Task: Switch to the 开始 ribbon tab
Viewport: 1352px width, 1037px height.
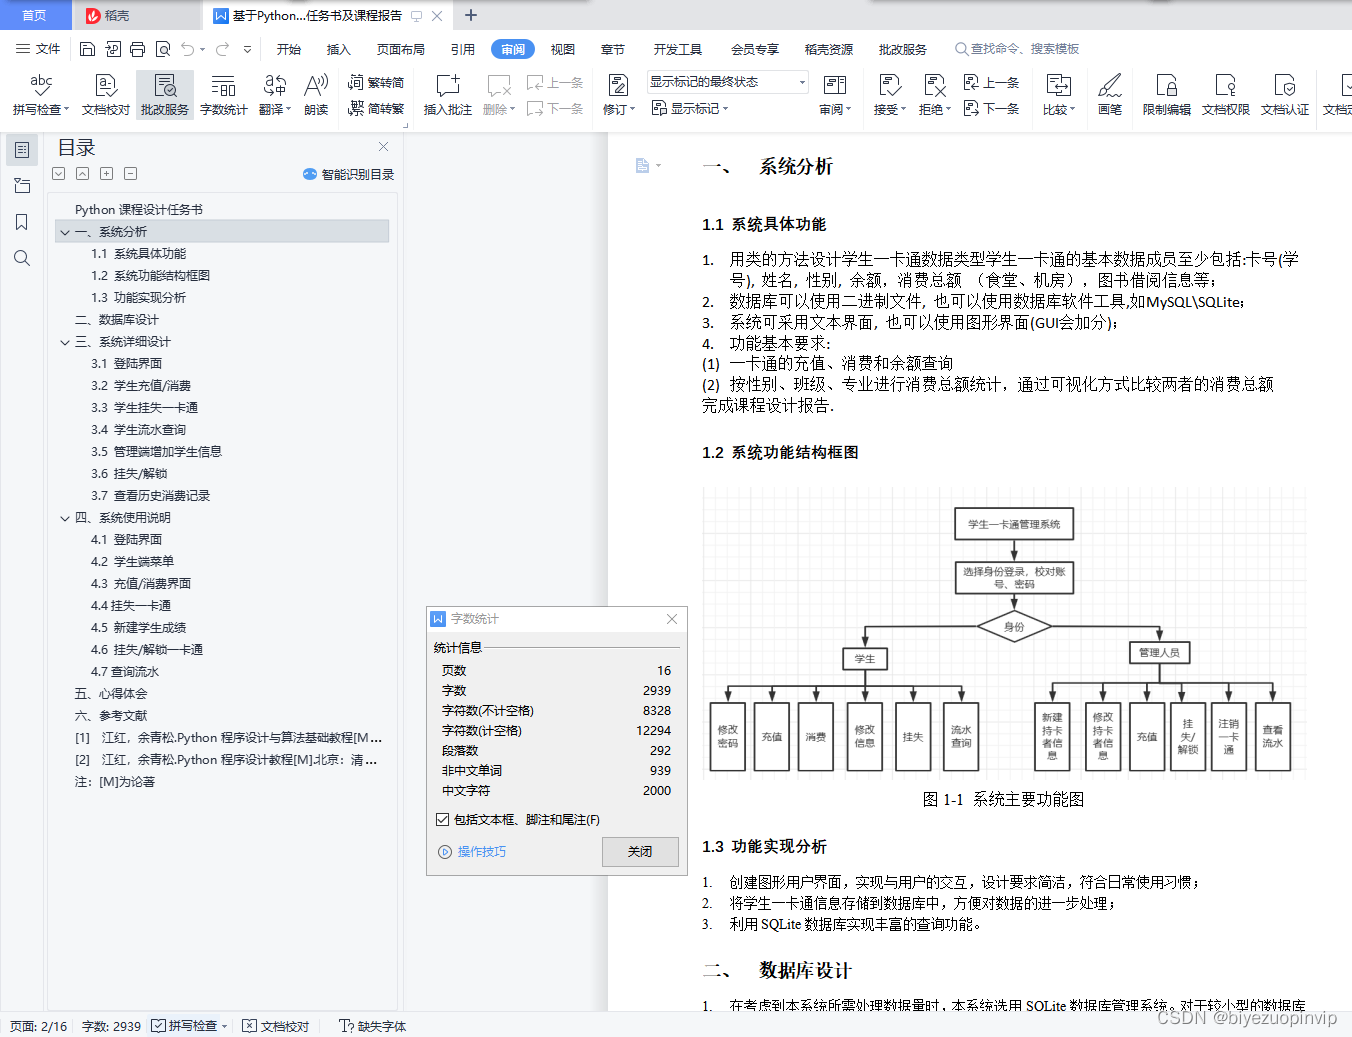Action: [289, 49]
